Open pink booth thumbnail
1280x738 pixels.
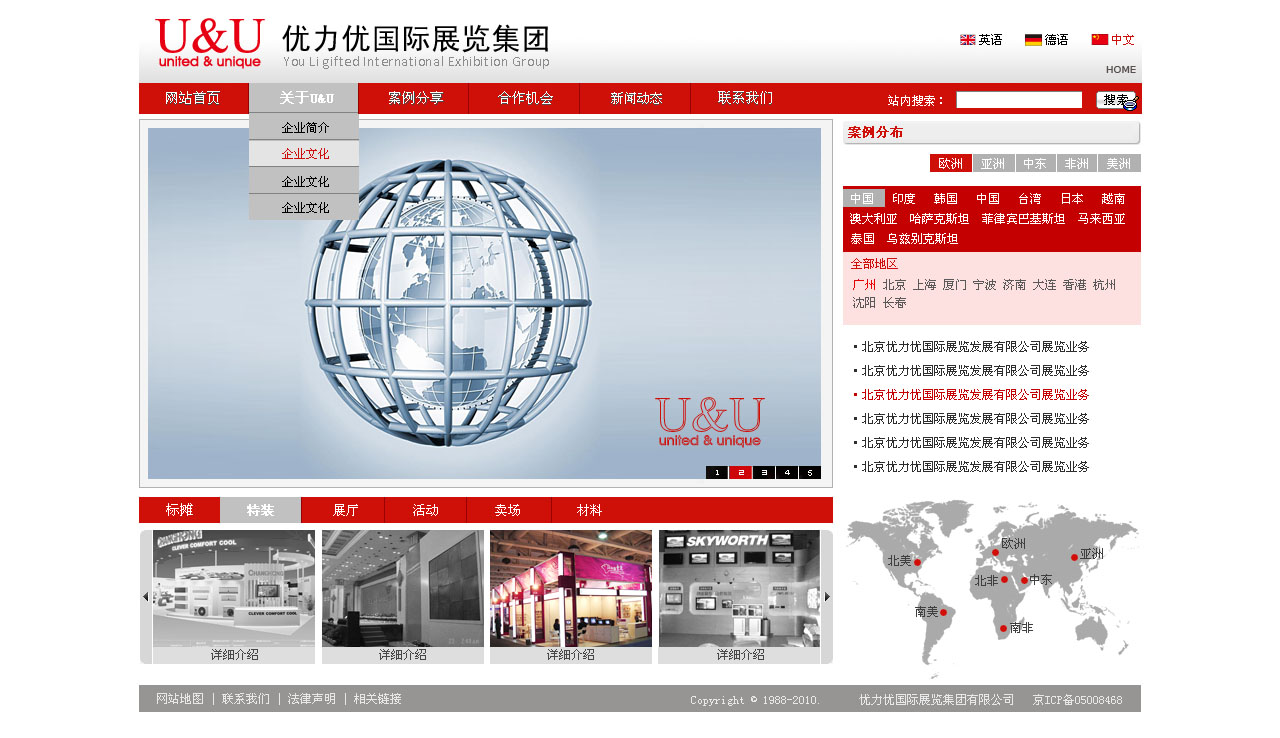pos(571,588)
